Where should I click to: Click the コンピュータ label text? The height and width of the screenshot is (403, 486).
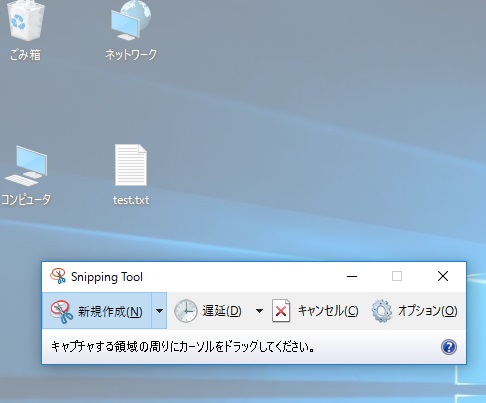(x=26, y=200)
